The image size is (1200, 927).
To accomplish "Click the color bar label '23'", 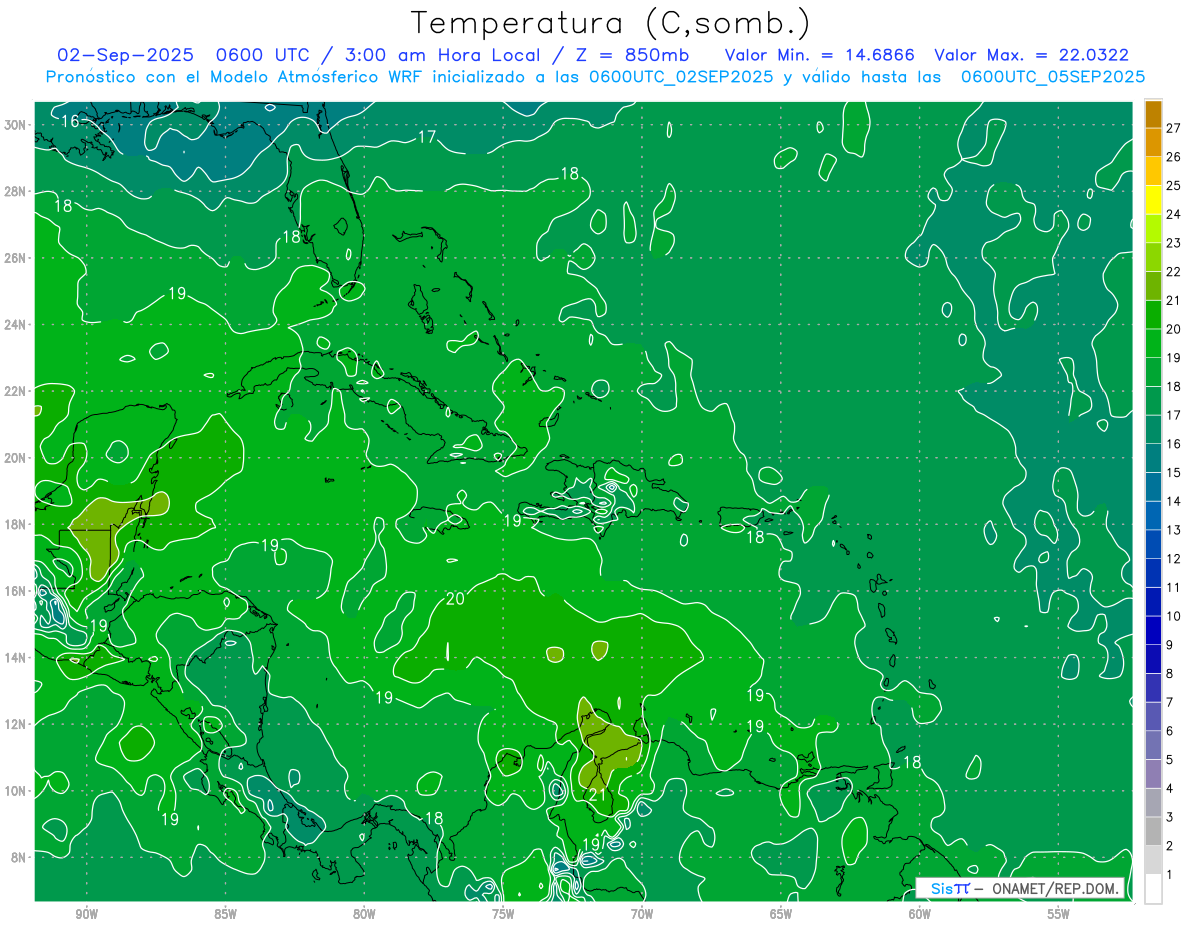I will [1174, 243].
